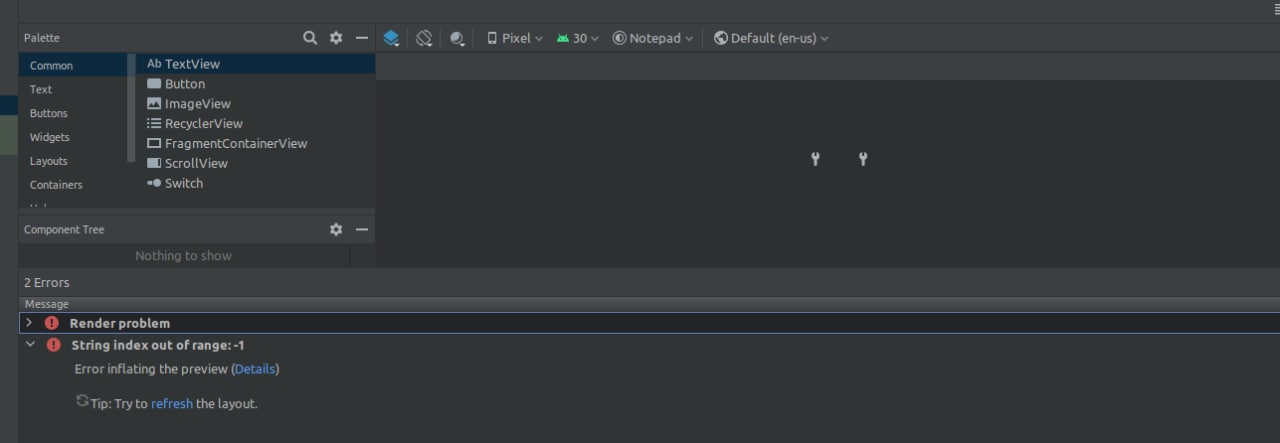Pick TextView from the palette list
Screen dimensions: 1280x443
255,64
